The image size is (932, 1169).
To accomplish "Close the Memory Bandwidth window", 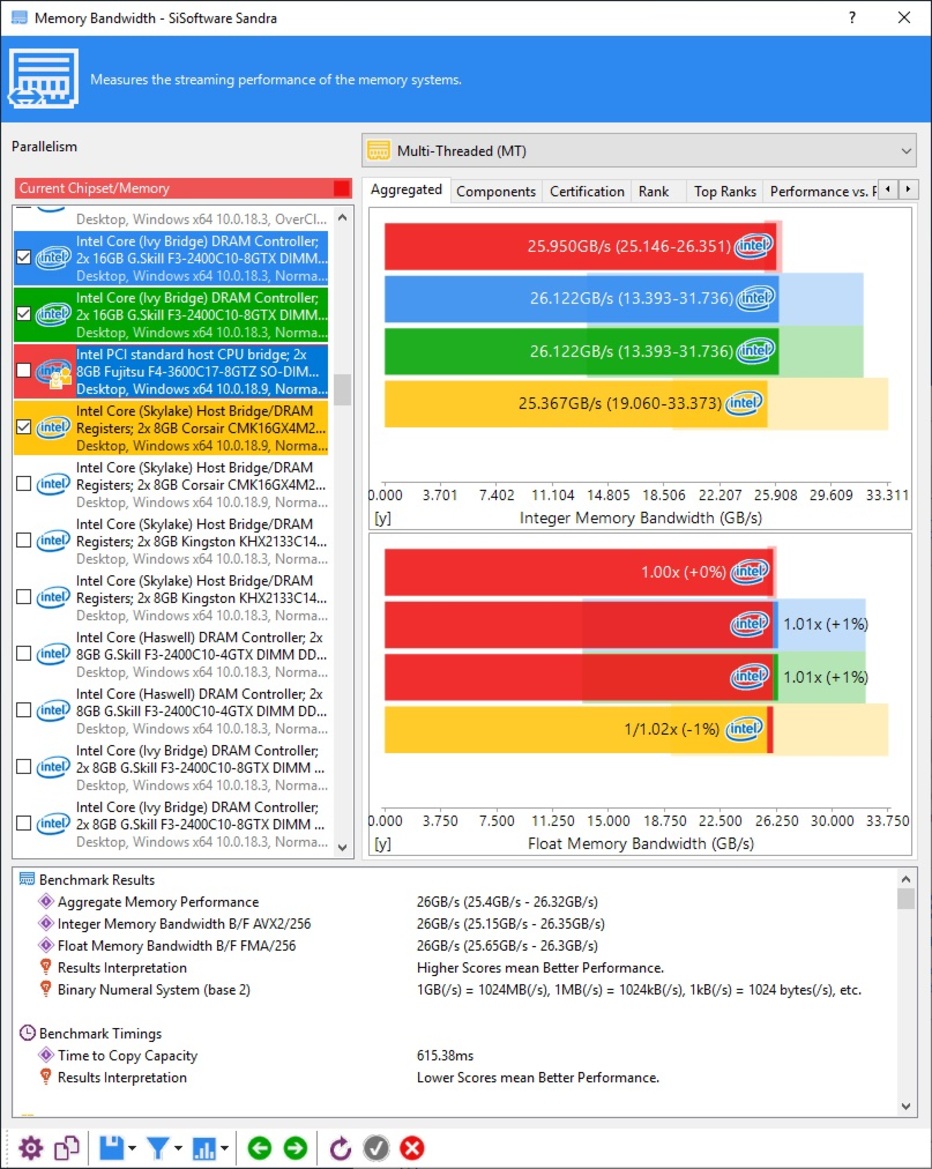I will click(904, 17).
